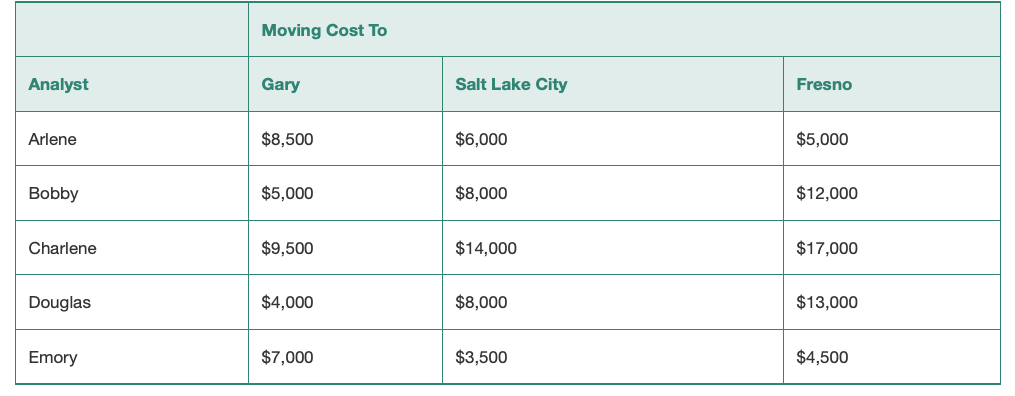Click the Douglas row label
This screenshot has height=396, width=1015.
click(60, 303)
